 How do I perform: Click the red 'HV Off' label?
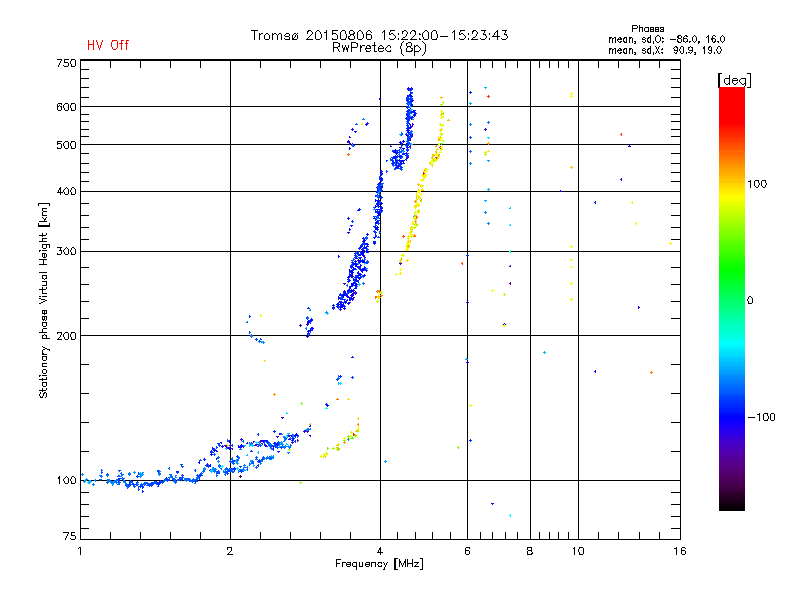108,45
